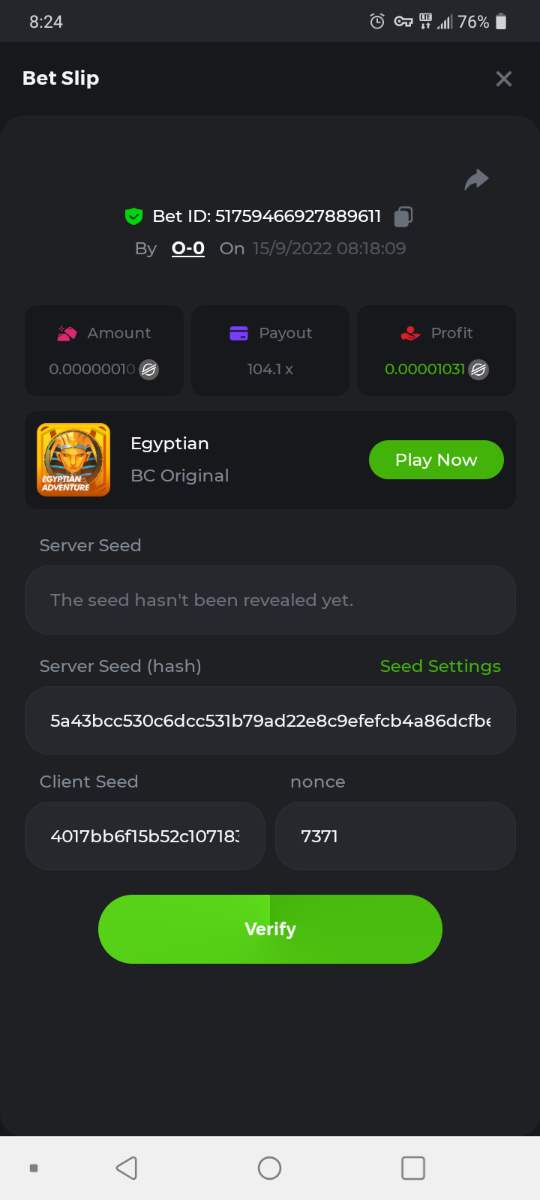Screen dimensions: 540x1200
Task: Tap the Android back navigation button
Action: [x=126, y=1168]
